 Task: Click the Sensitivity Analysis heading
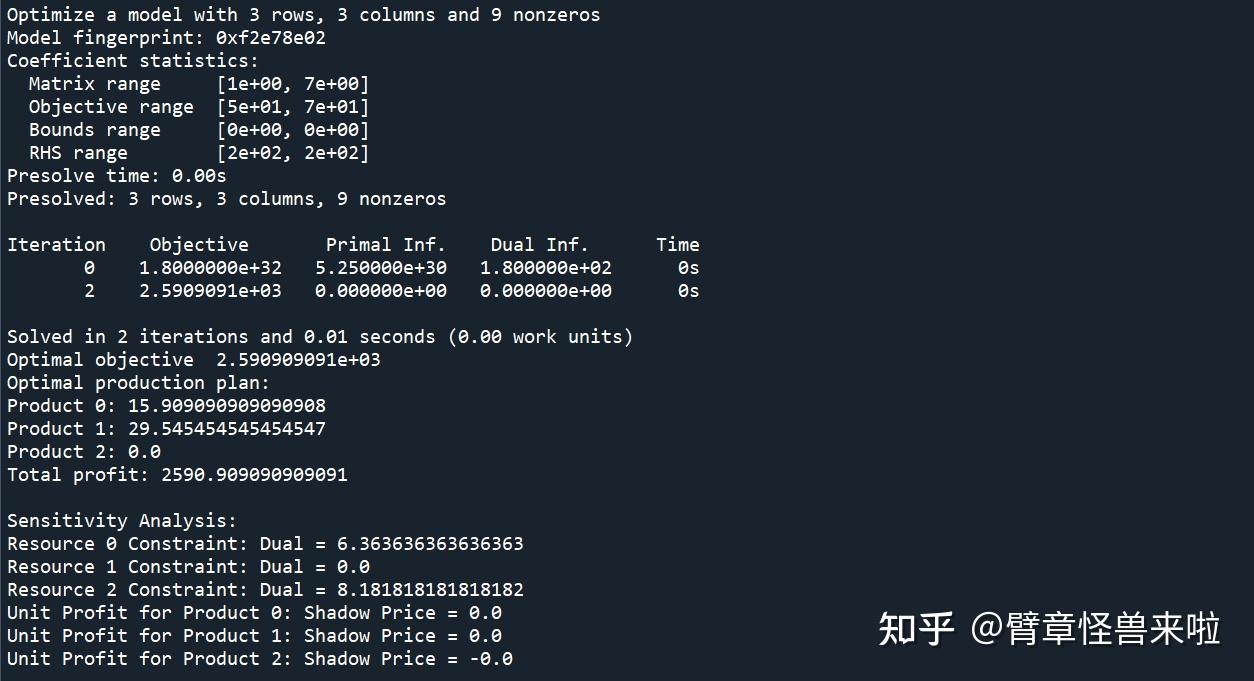122,521
